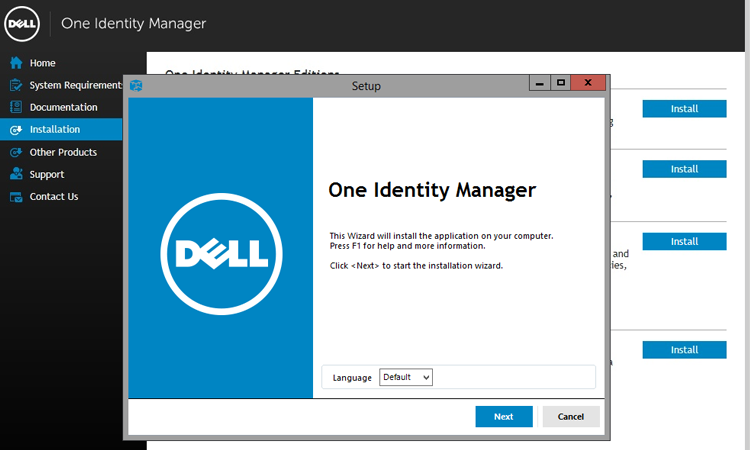
Task: Click the Dell logo in header
Action: pyautogui.click(x=22, y=23)
